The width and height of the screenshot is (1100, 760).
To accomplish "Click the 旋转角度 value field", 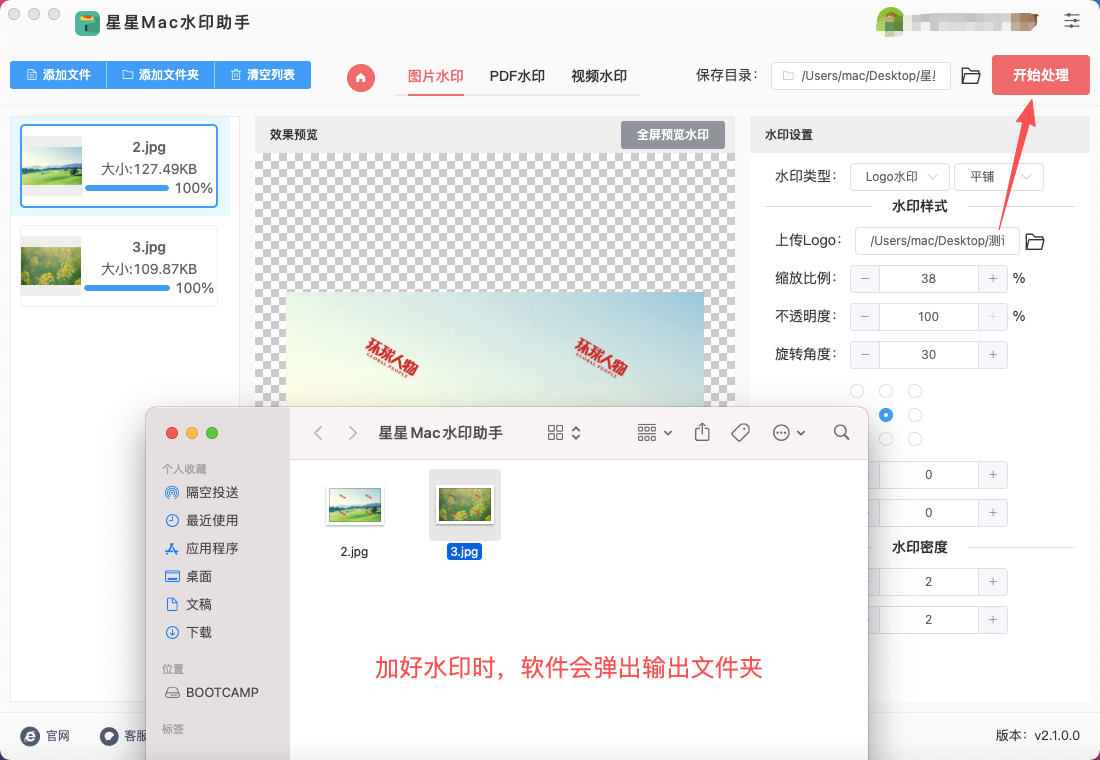I will point(928,354).
